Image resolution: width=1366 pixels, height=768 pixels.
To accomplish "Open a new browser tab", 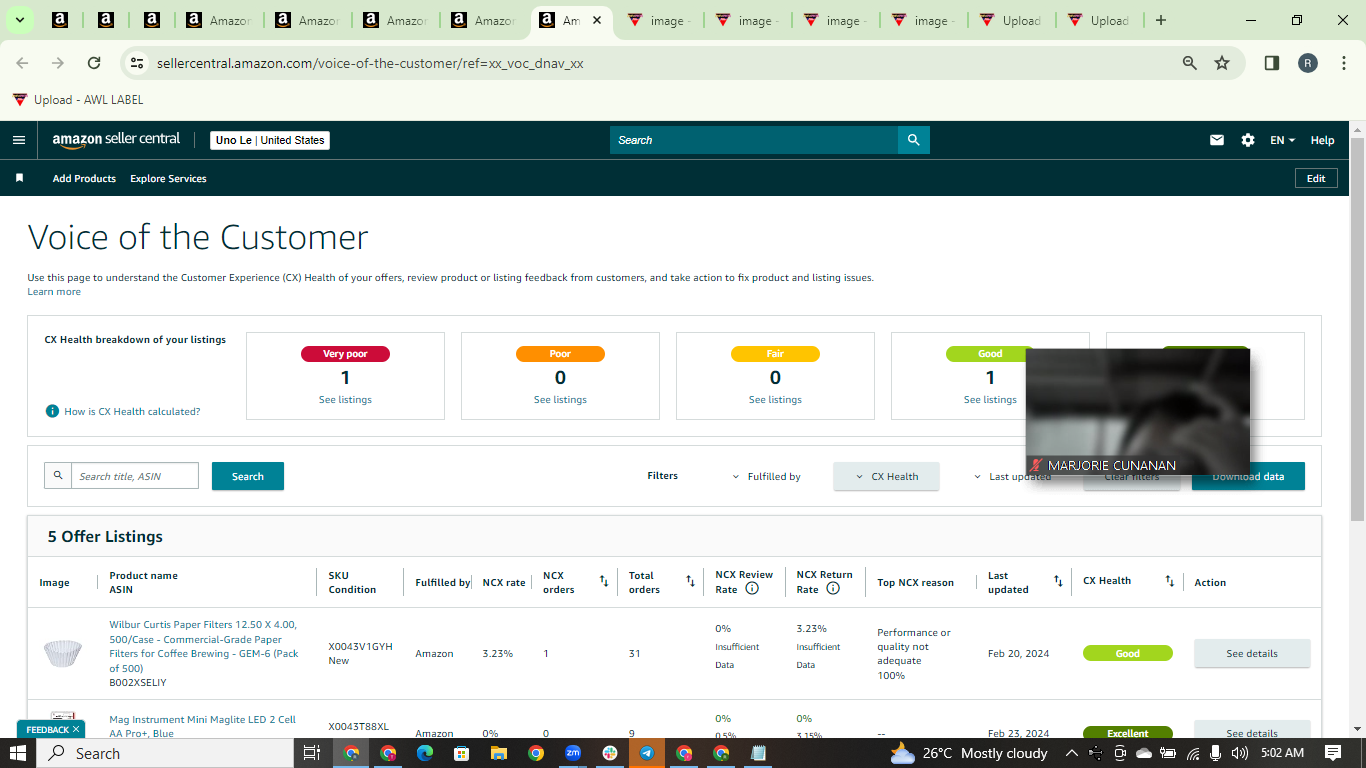I will pyautogui.click(x=1161, y=20).
